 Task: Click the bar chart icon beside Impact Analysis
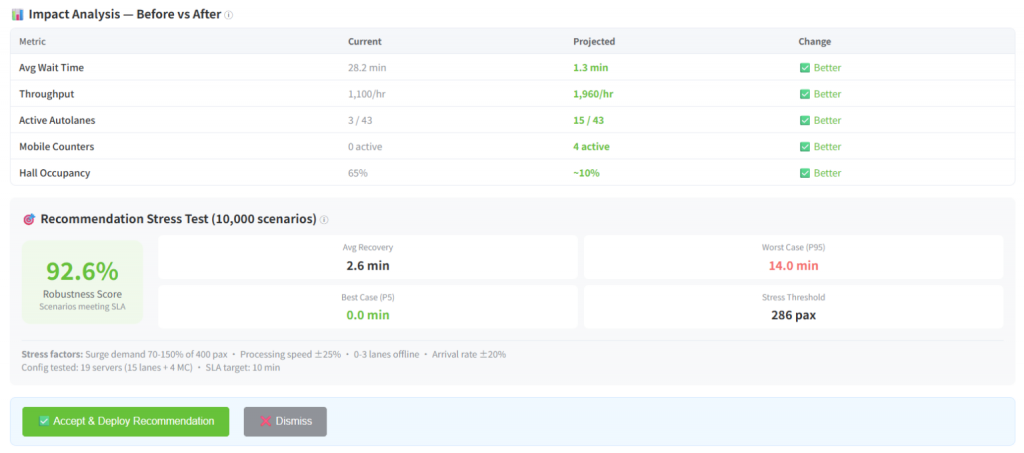coord(17,15)
